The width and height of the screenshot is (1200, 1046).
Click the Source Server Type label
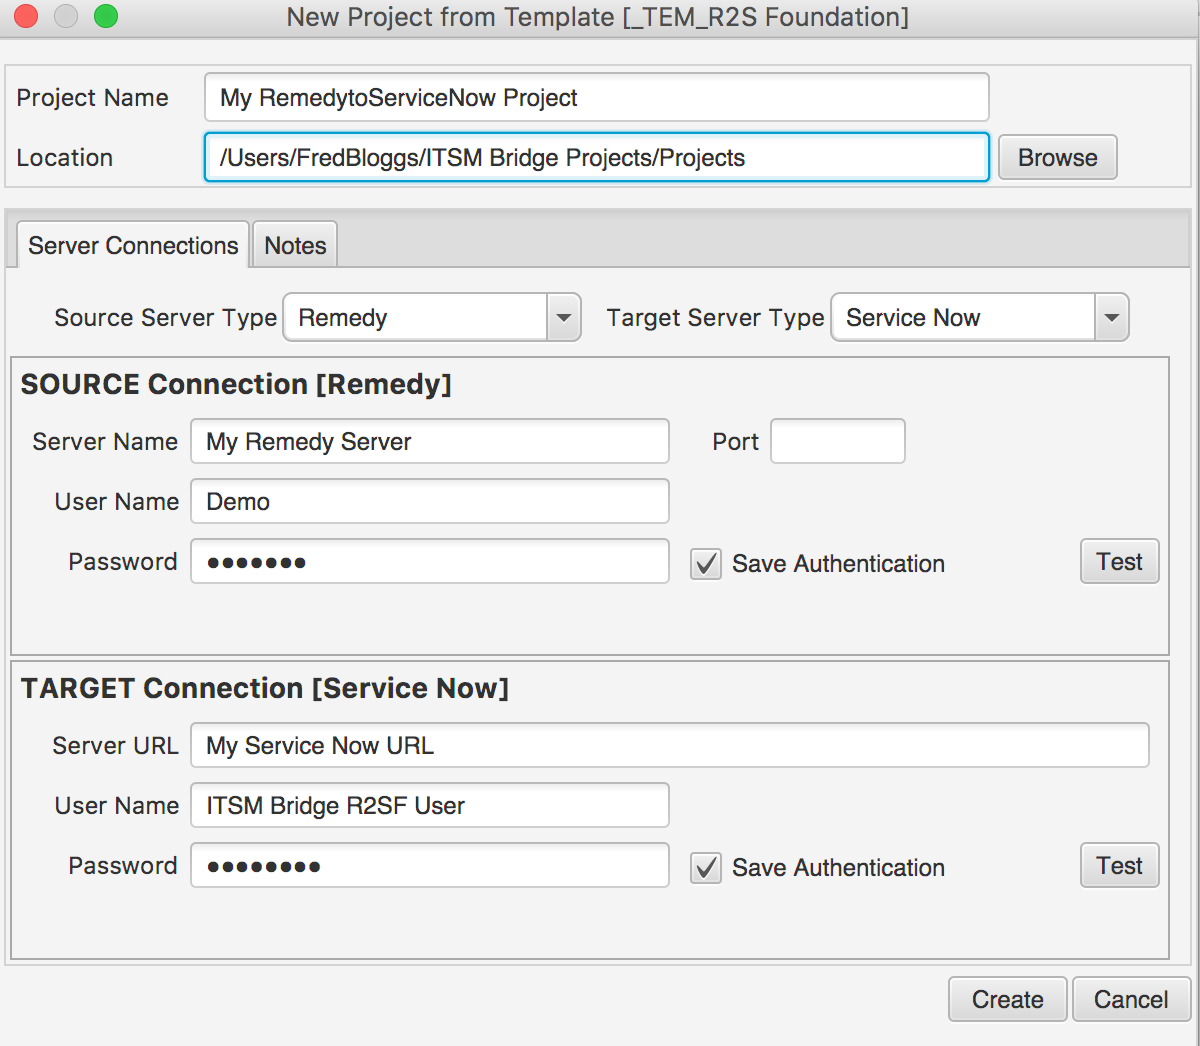165,317
